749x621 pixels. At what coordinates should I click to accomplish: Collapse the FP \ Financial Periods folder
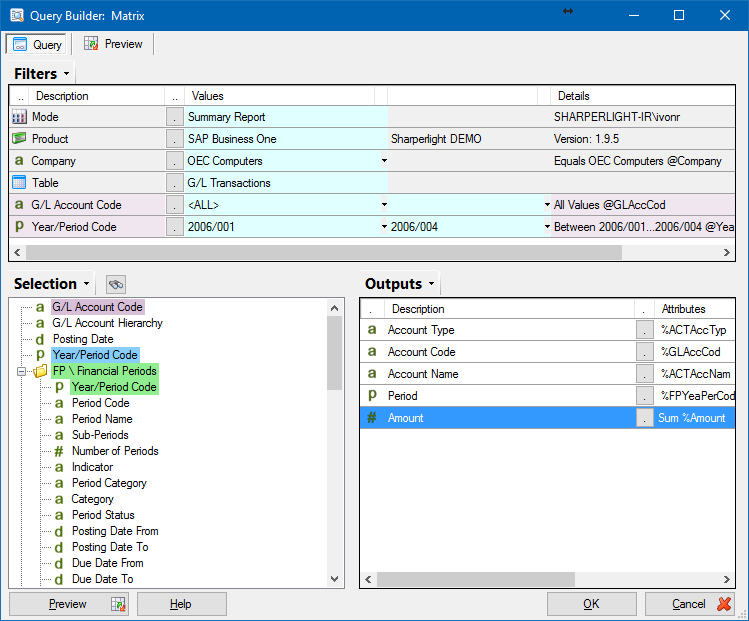click(21, 371)
